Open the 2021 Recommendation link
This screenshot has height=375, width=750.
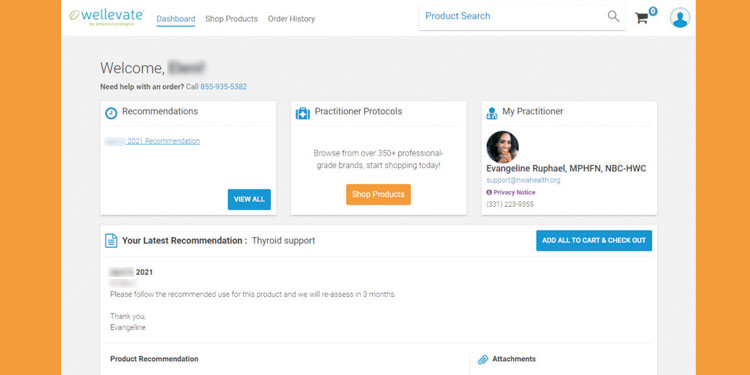pos(152,141)
